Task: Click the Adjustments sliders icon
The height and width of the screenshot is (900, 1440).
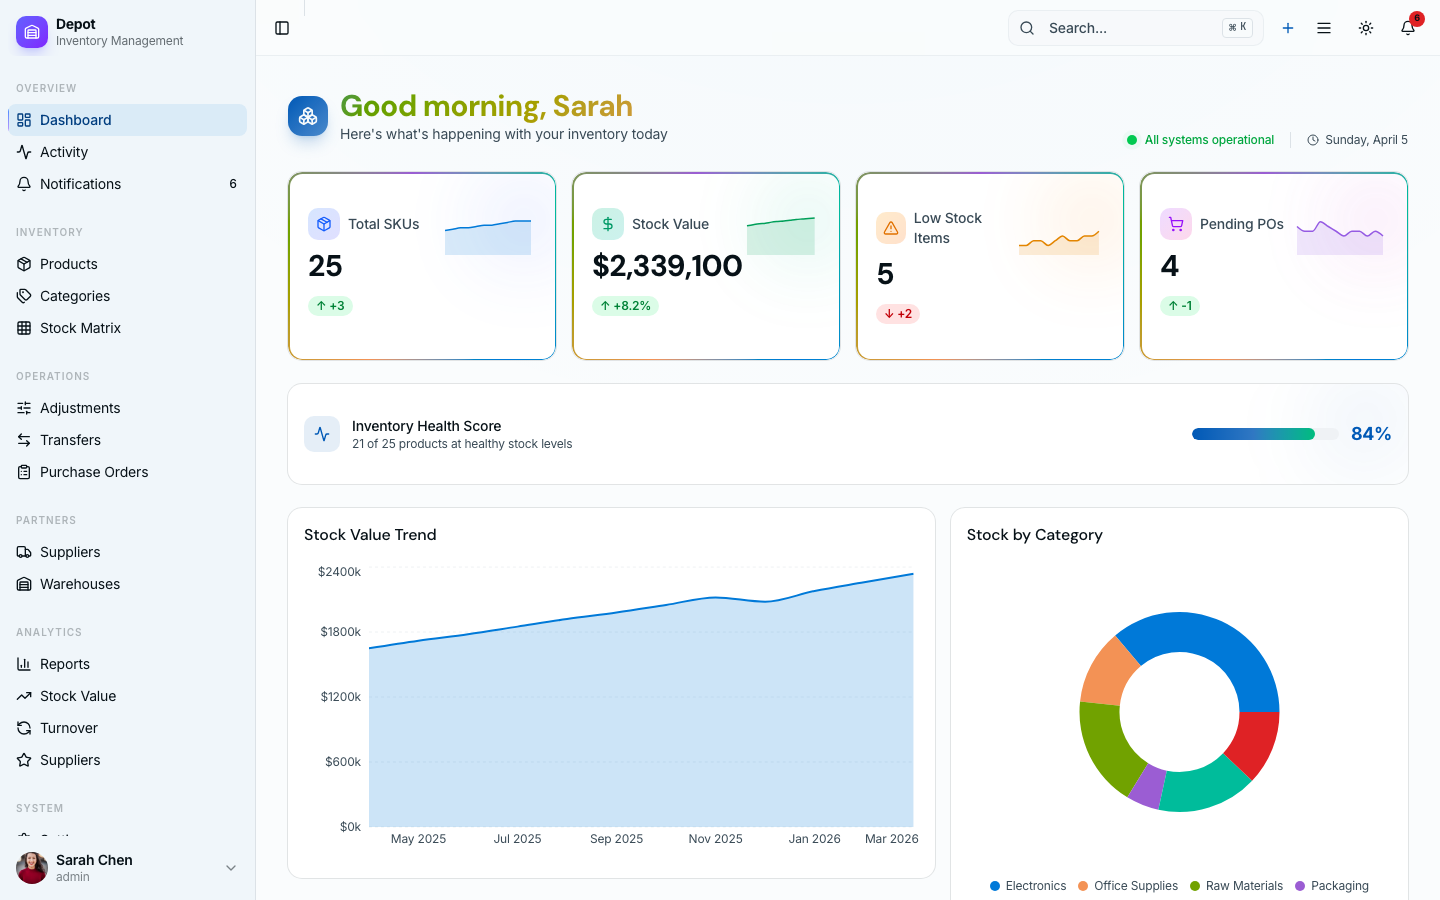Action: pos(22,408)
